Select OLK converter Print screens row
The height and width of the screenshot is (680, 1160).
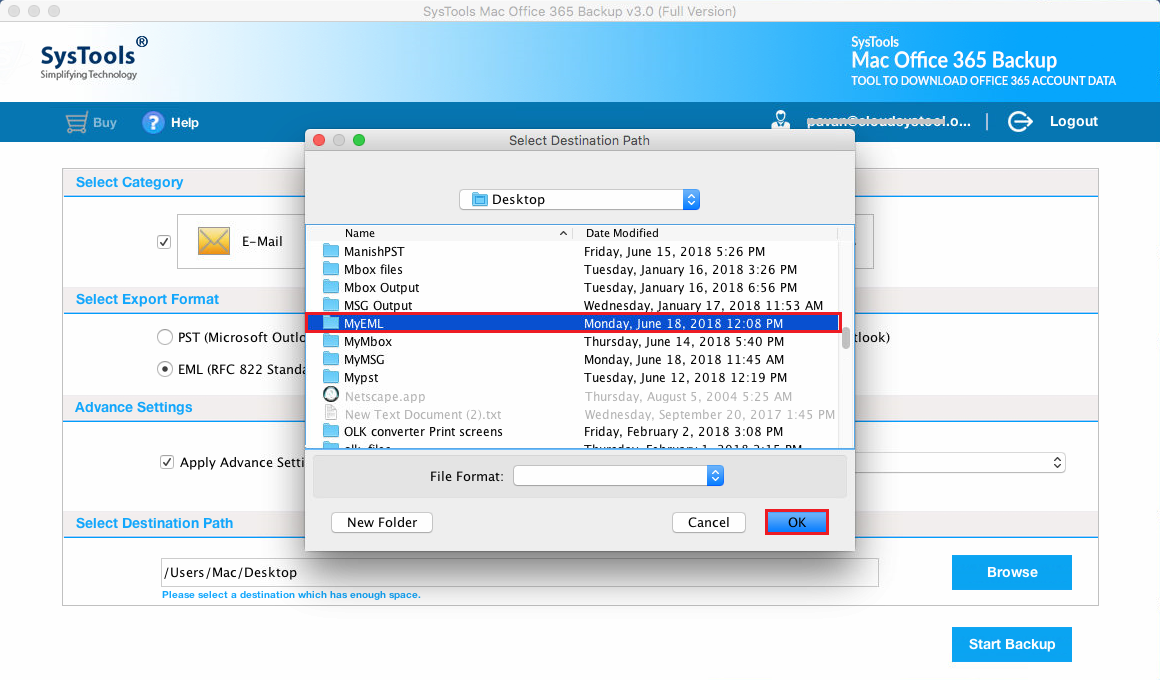point(573,431)
